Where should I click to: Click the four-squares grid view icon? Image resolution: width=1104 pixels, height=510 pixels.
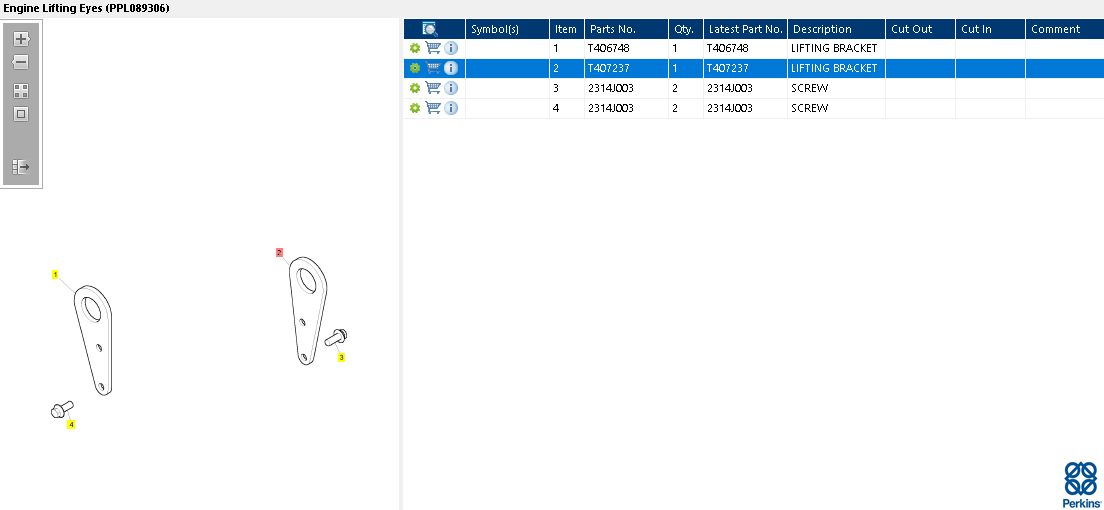coord(21,91)
